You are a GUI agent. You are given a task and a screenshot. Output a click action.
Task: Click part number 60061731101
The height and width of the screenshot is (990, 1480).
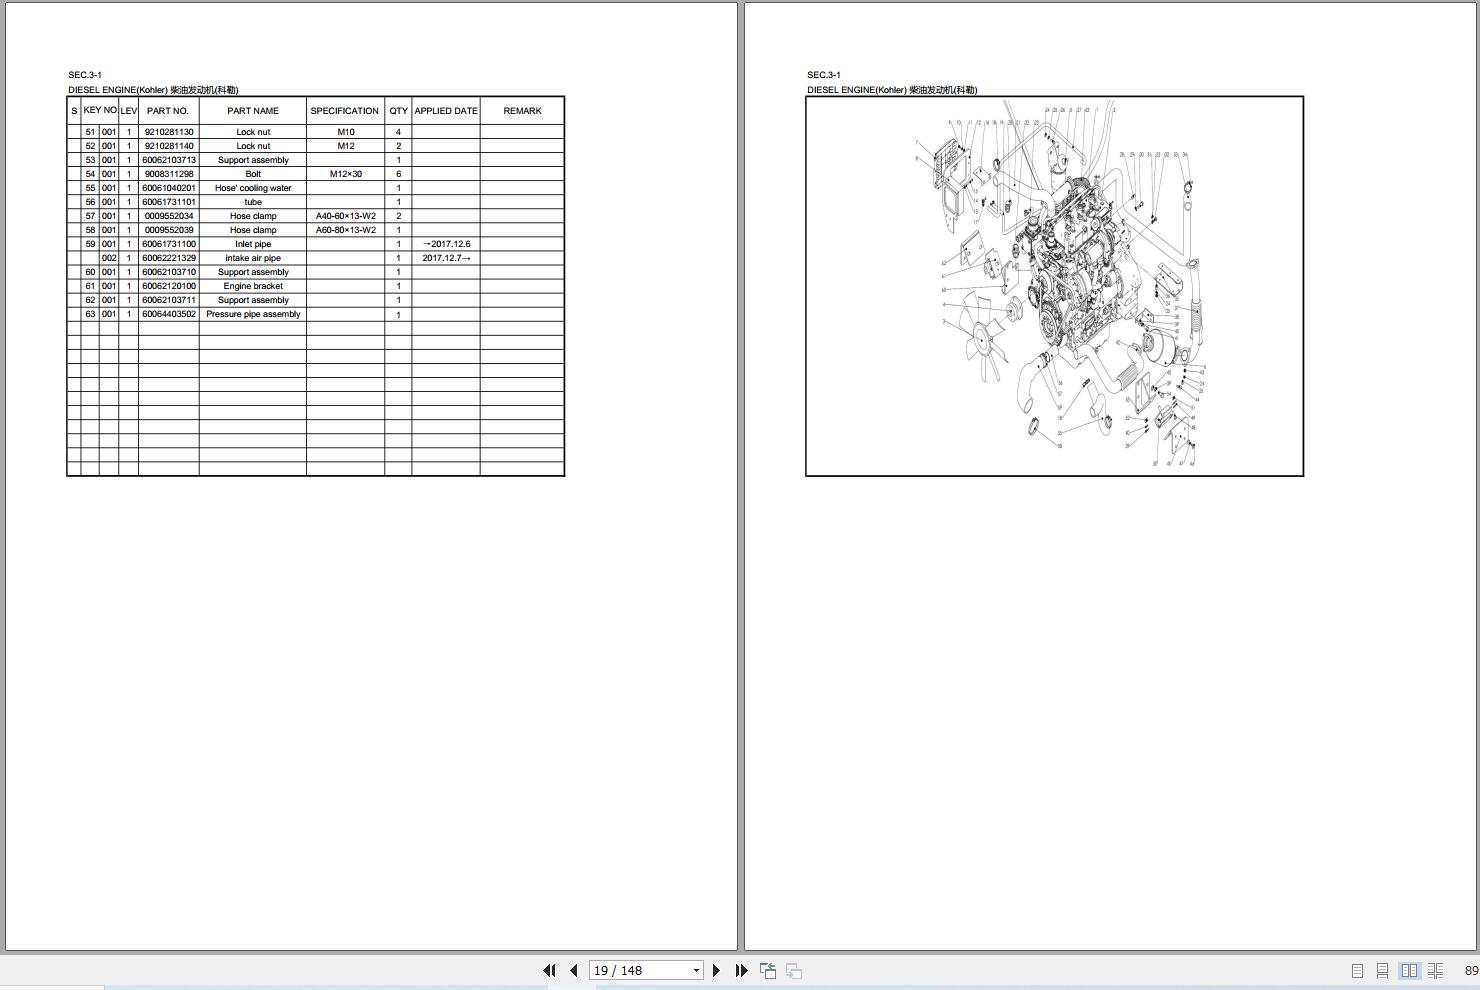click(x=169, y=202)
